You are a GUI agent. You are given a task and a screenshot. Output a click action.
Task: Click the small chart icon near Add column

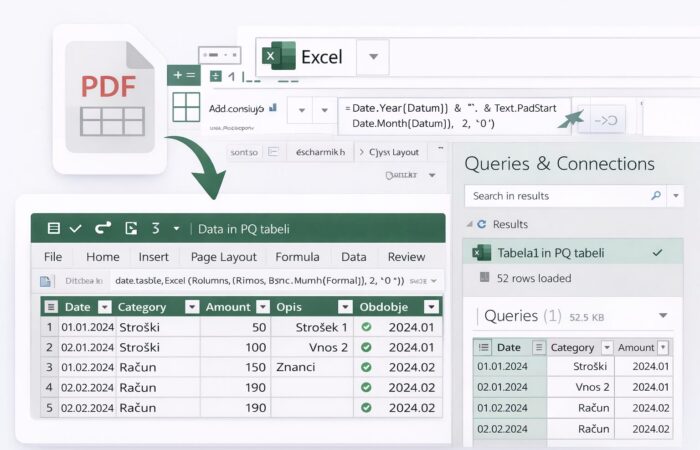273,108
